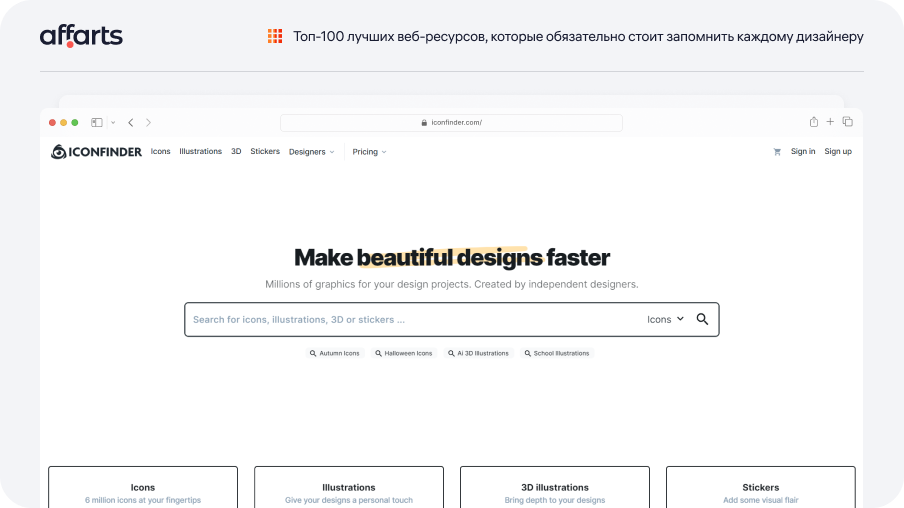Viewport: 904px width, 508px height.
Task: Expand the sidebar options chevron
Action: coord(113,122)
